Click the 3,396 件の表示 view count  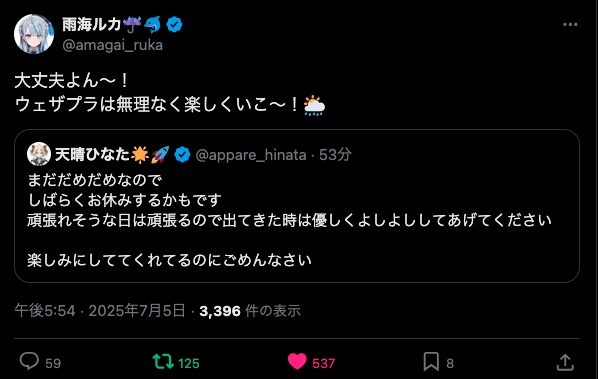[x=250, y=311]
